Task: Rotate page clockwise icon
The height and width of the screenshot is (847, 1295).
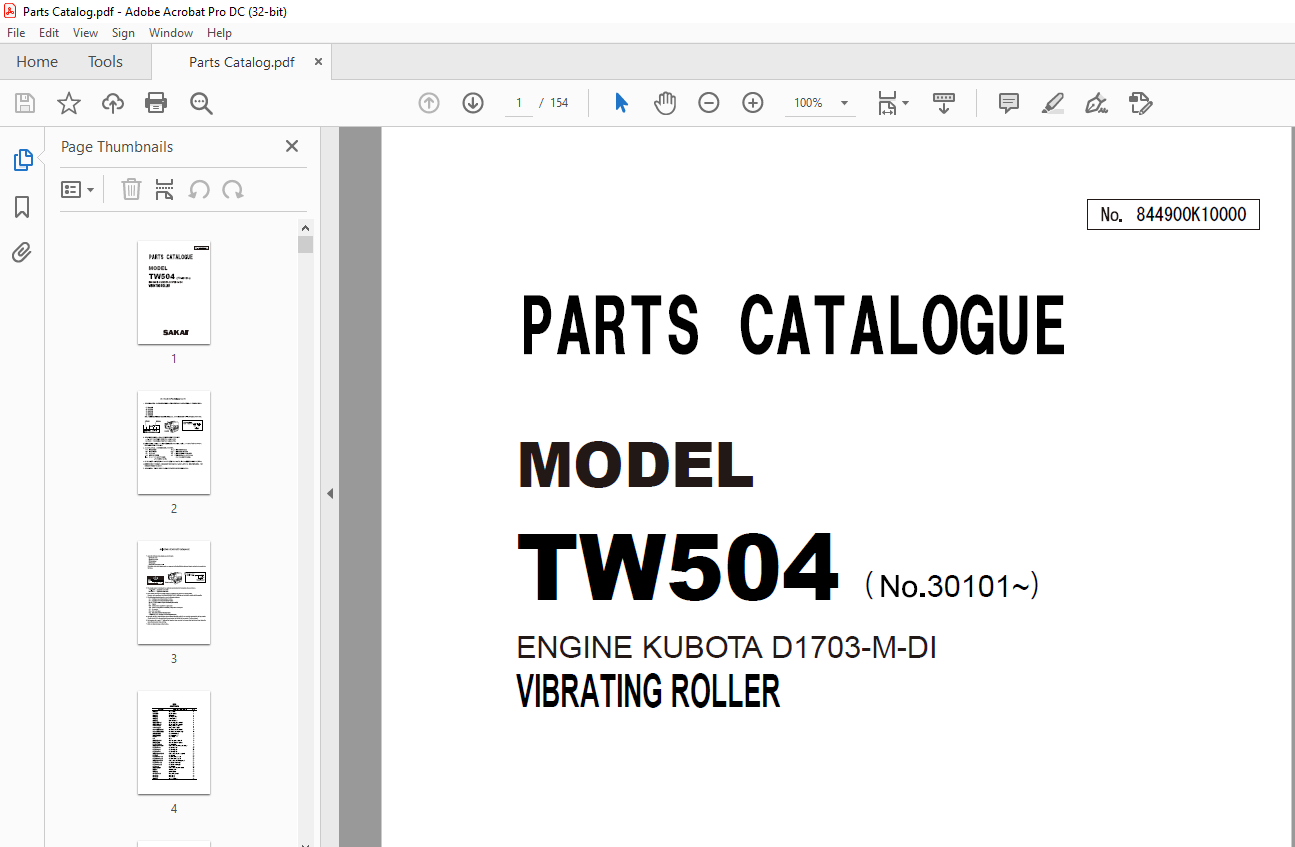Action: click(233, 189)
